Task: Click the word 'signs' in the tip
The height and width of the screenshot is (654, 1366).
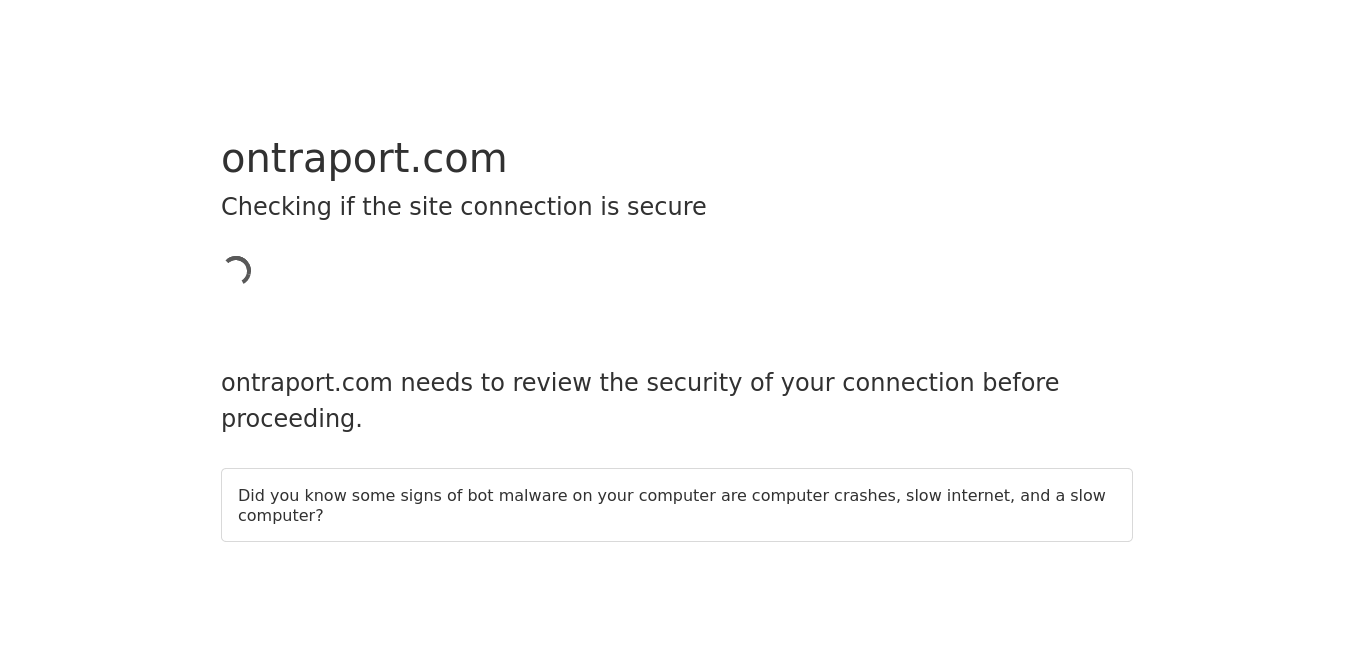Action: [x=421, y=496]
